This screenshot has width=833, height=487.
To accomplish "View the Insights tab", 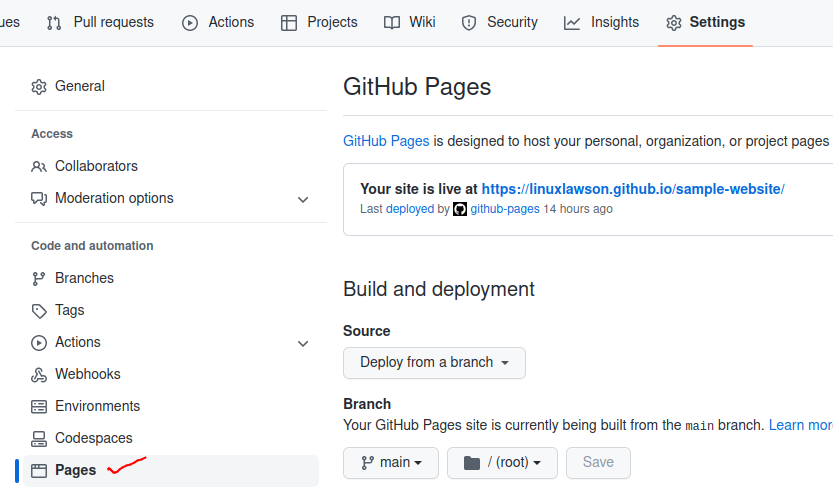I will pyautogui.click(x=601, y=22).
